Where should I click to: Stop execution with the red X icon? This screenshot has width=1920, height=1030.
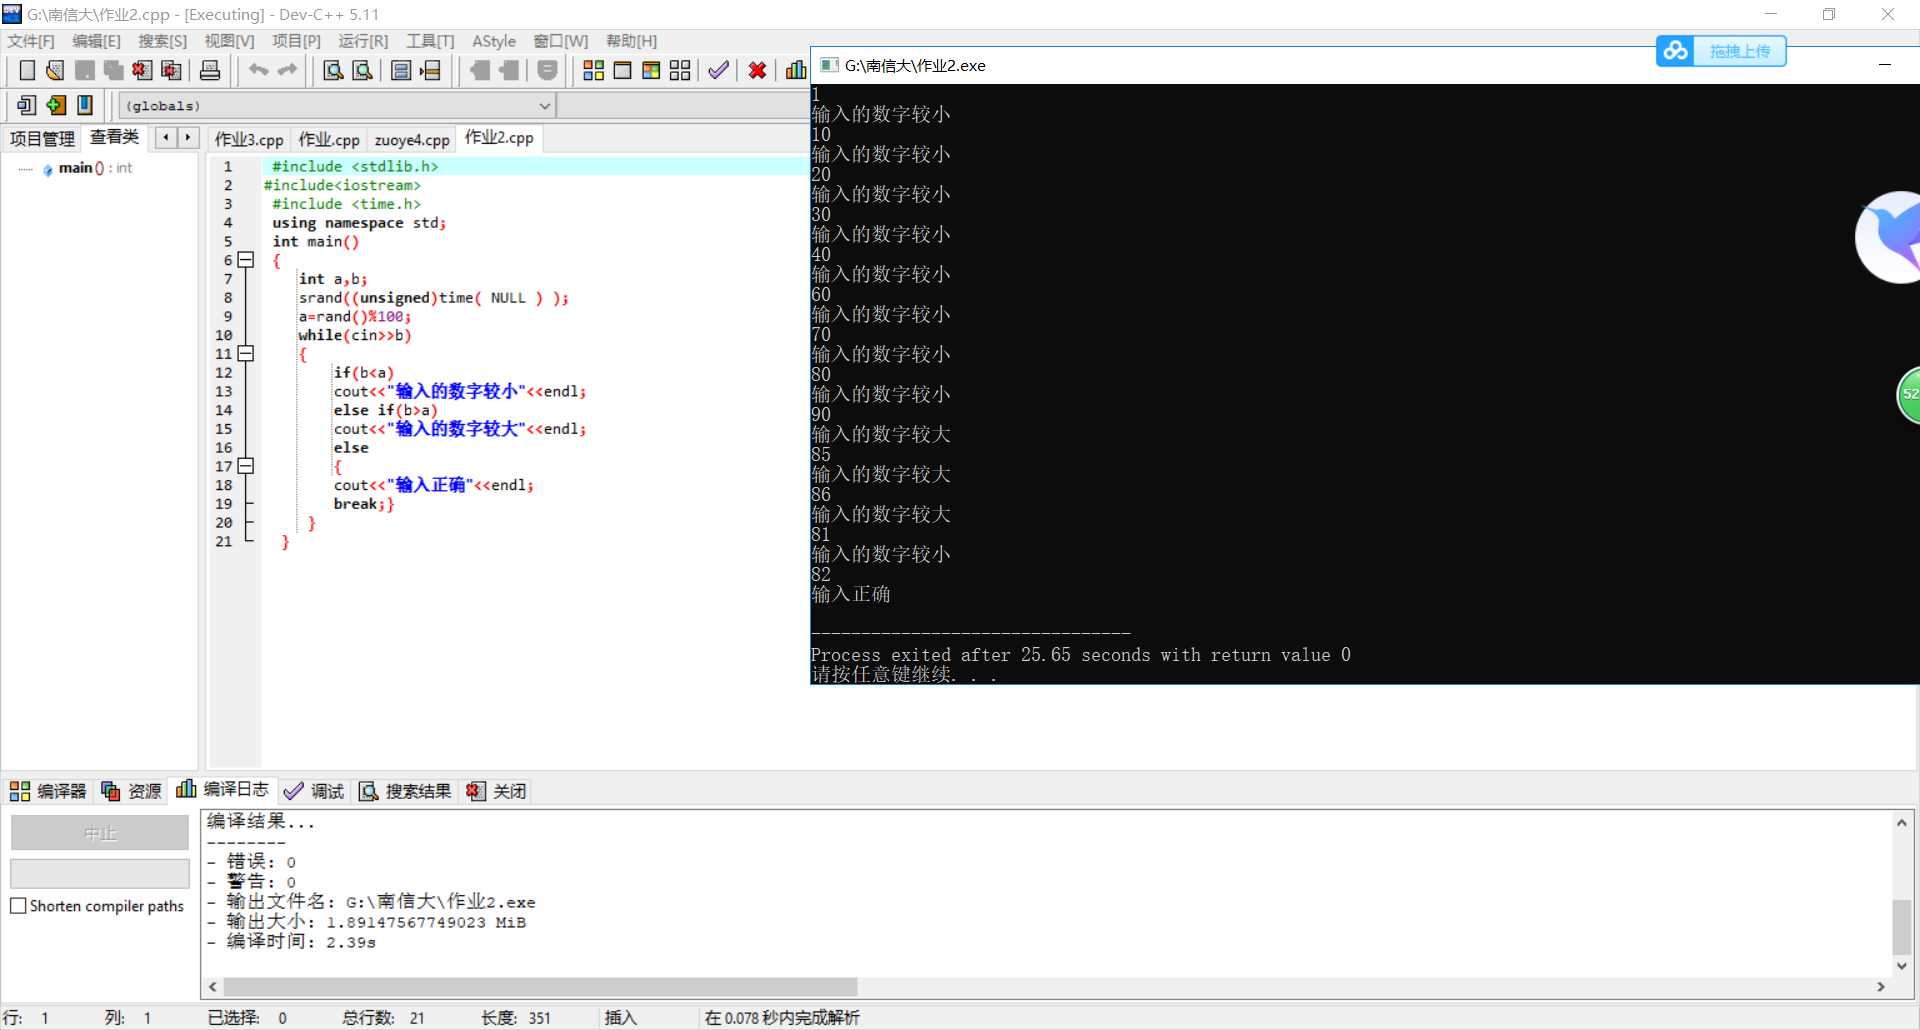757,70
